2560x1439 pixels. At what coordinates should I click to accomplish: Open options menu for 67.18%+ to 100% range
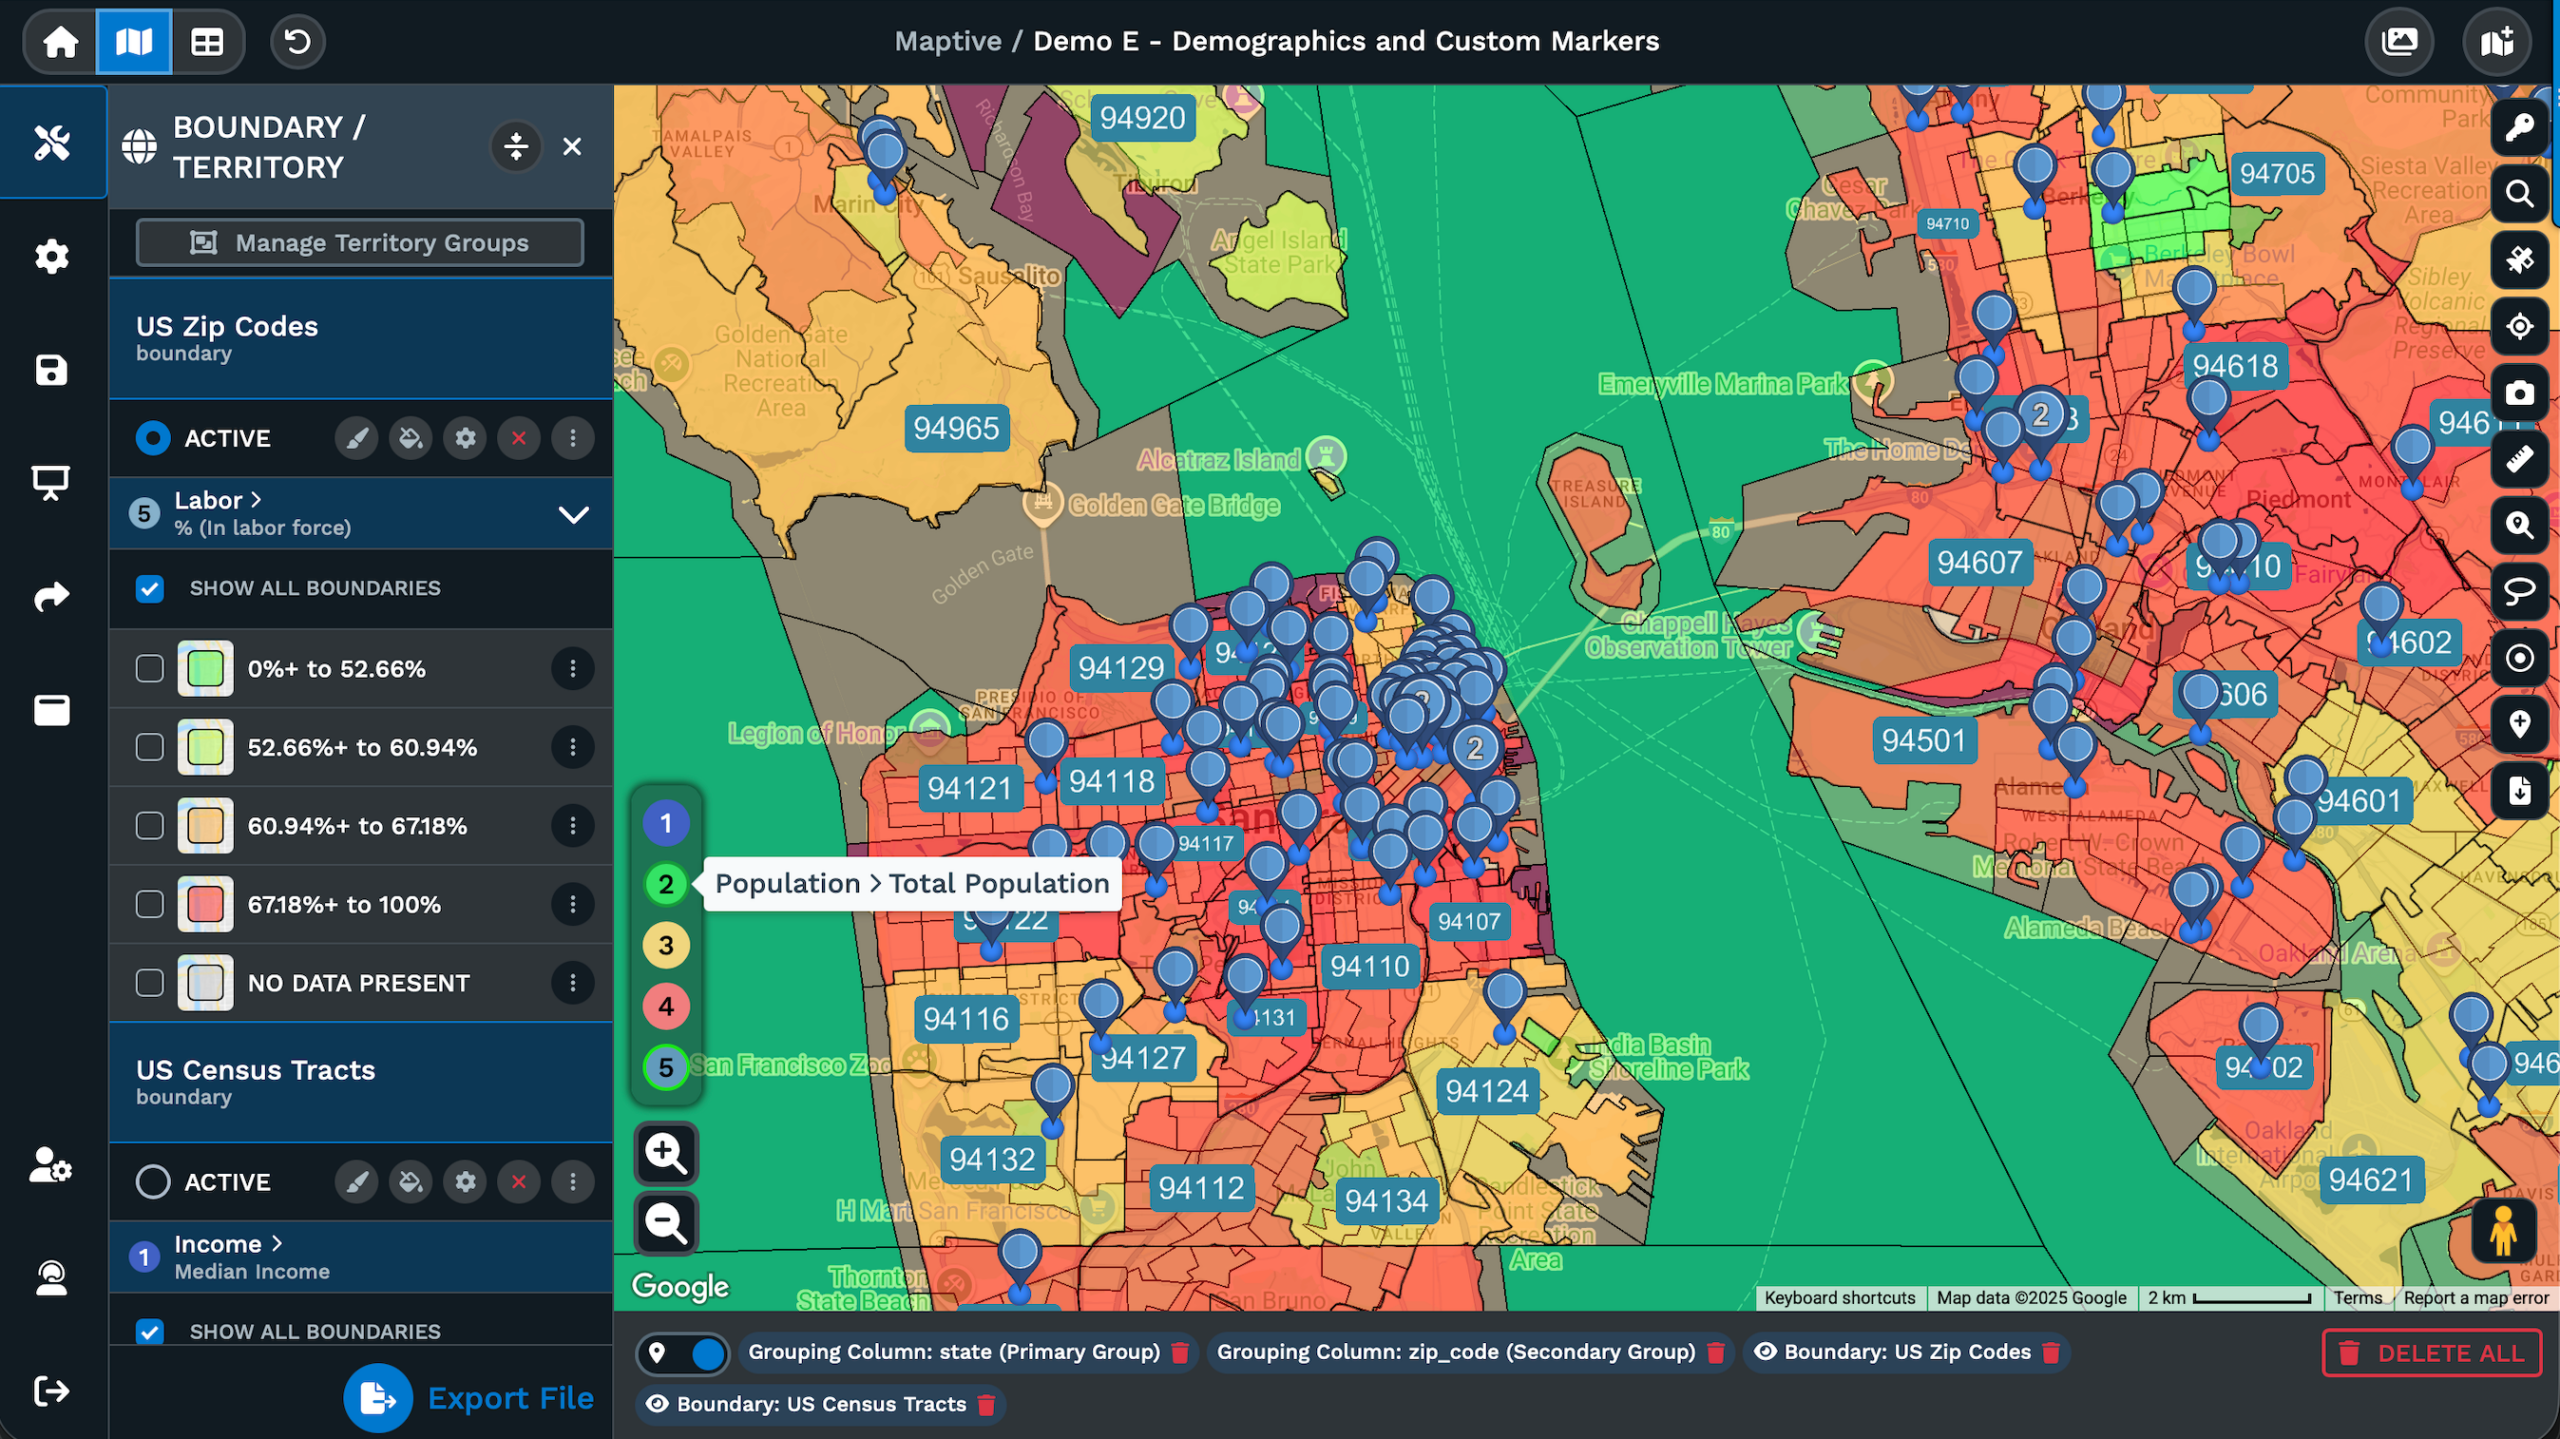[x=573, y=904]
